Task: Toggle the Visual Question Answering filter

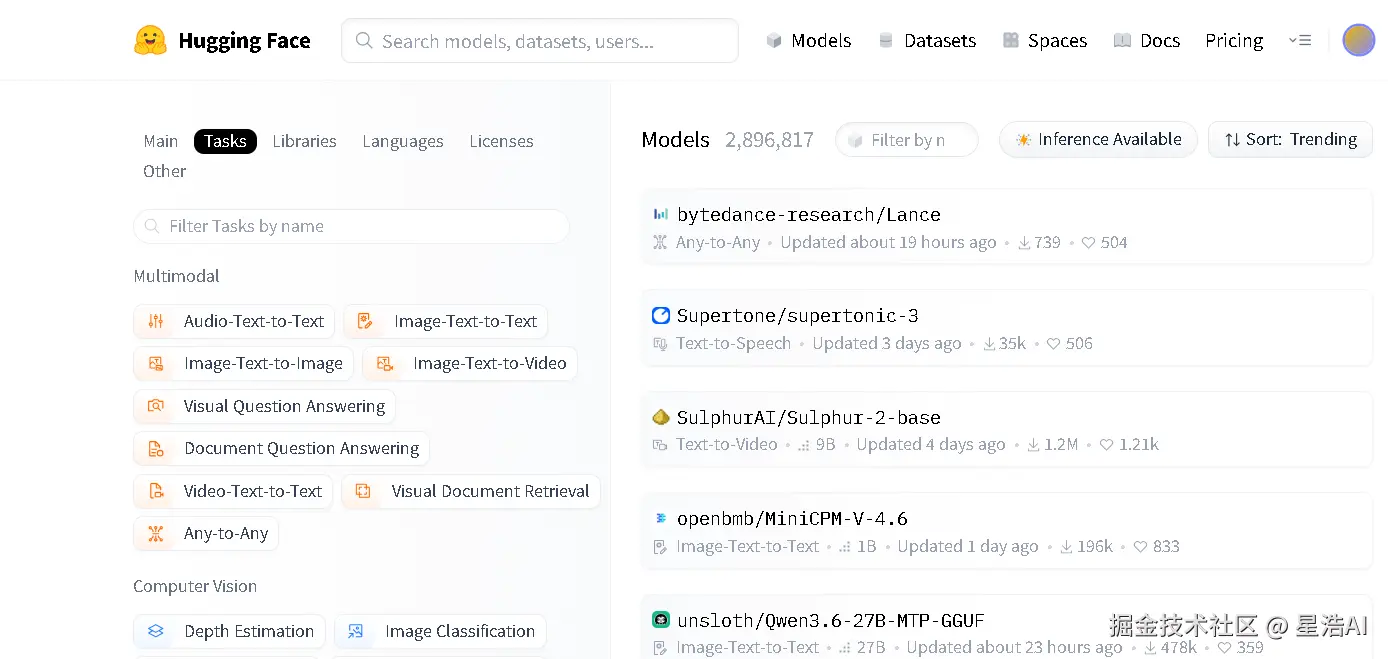Action: coord(265,406)
